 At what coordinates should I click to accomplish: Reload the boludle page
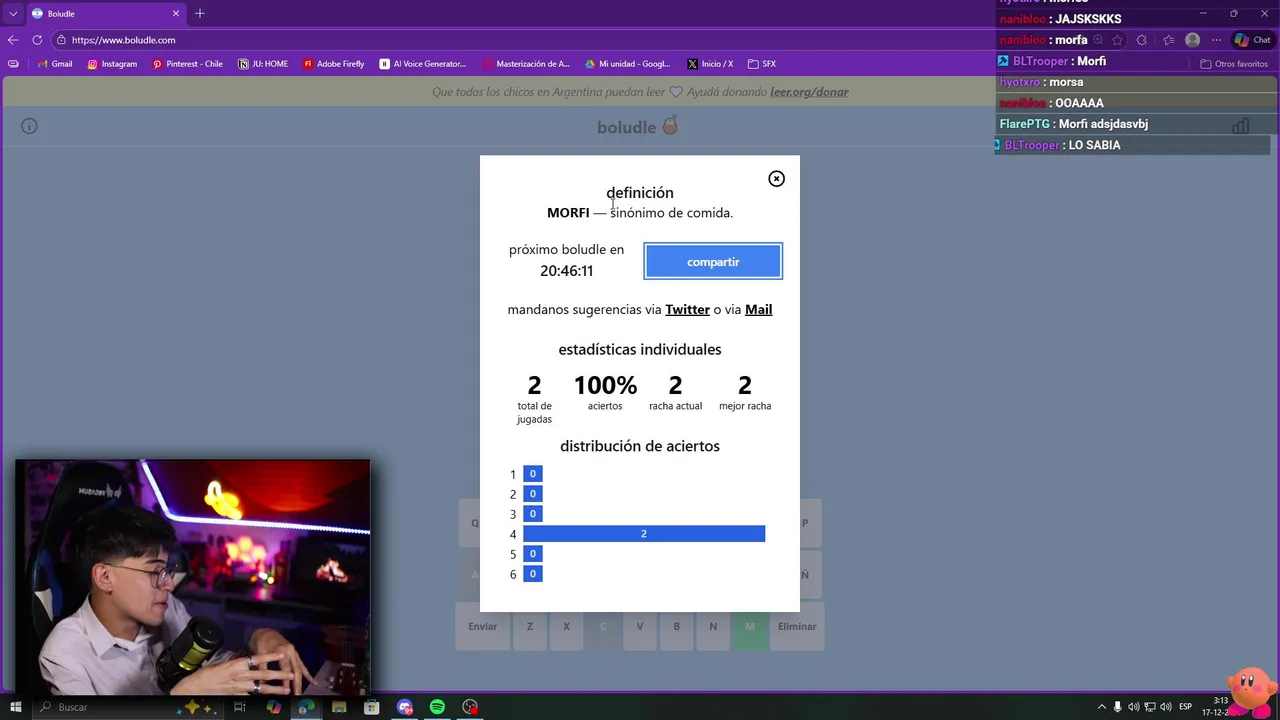[37, 40]
